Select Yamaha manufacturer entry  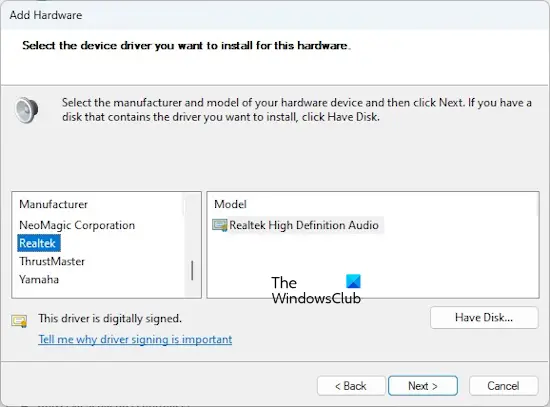coord(39,279)
